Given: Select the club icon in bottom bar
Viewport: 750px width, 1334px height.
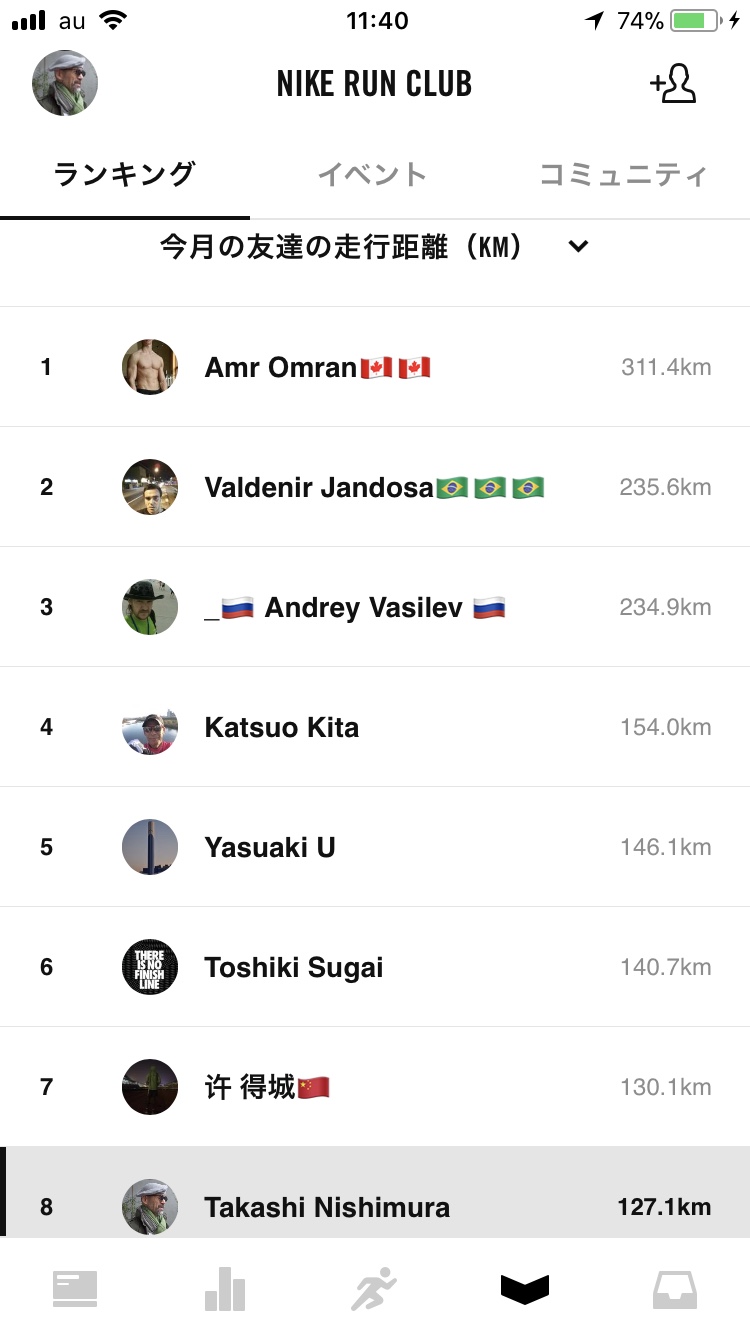Looking at the screenshot, I should click(x=525, y=1288).
